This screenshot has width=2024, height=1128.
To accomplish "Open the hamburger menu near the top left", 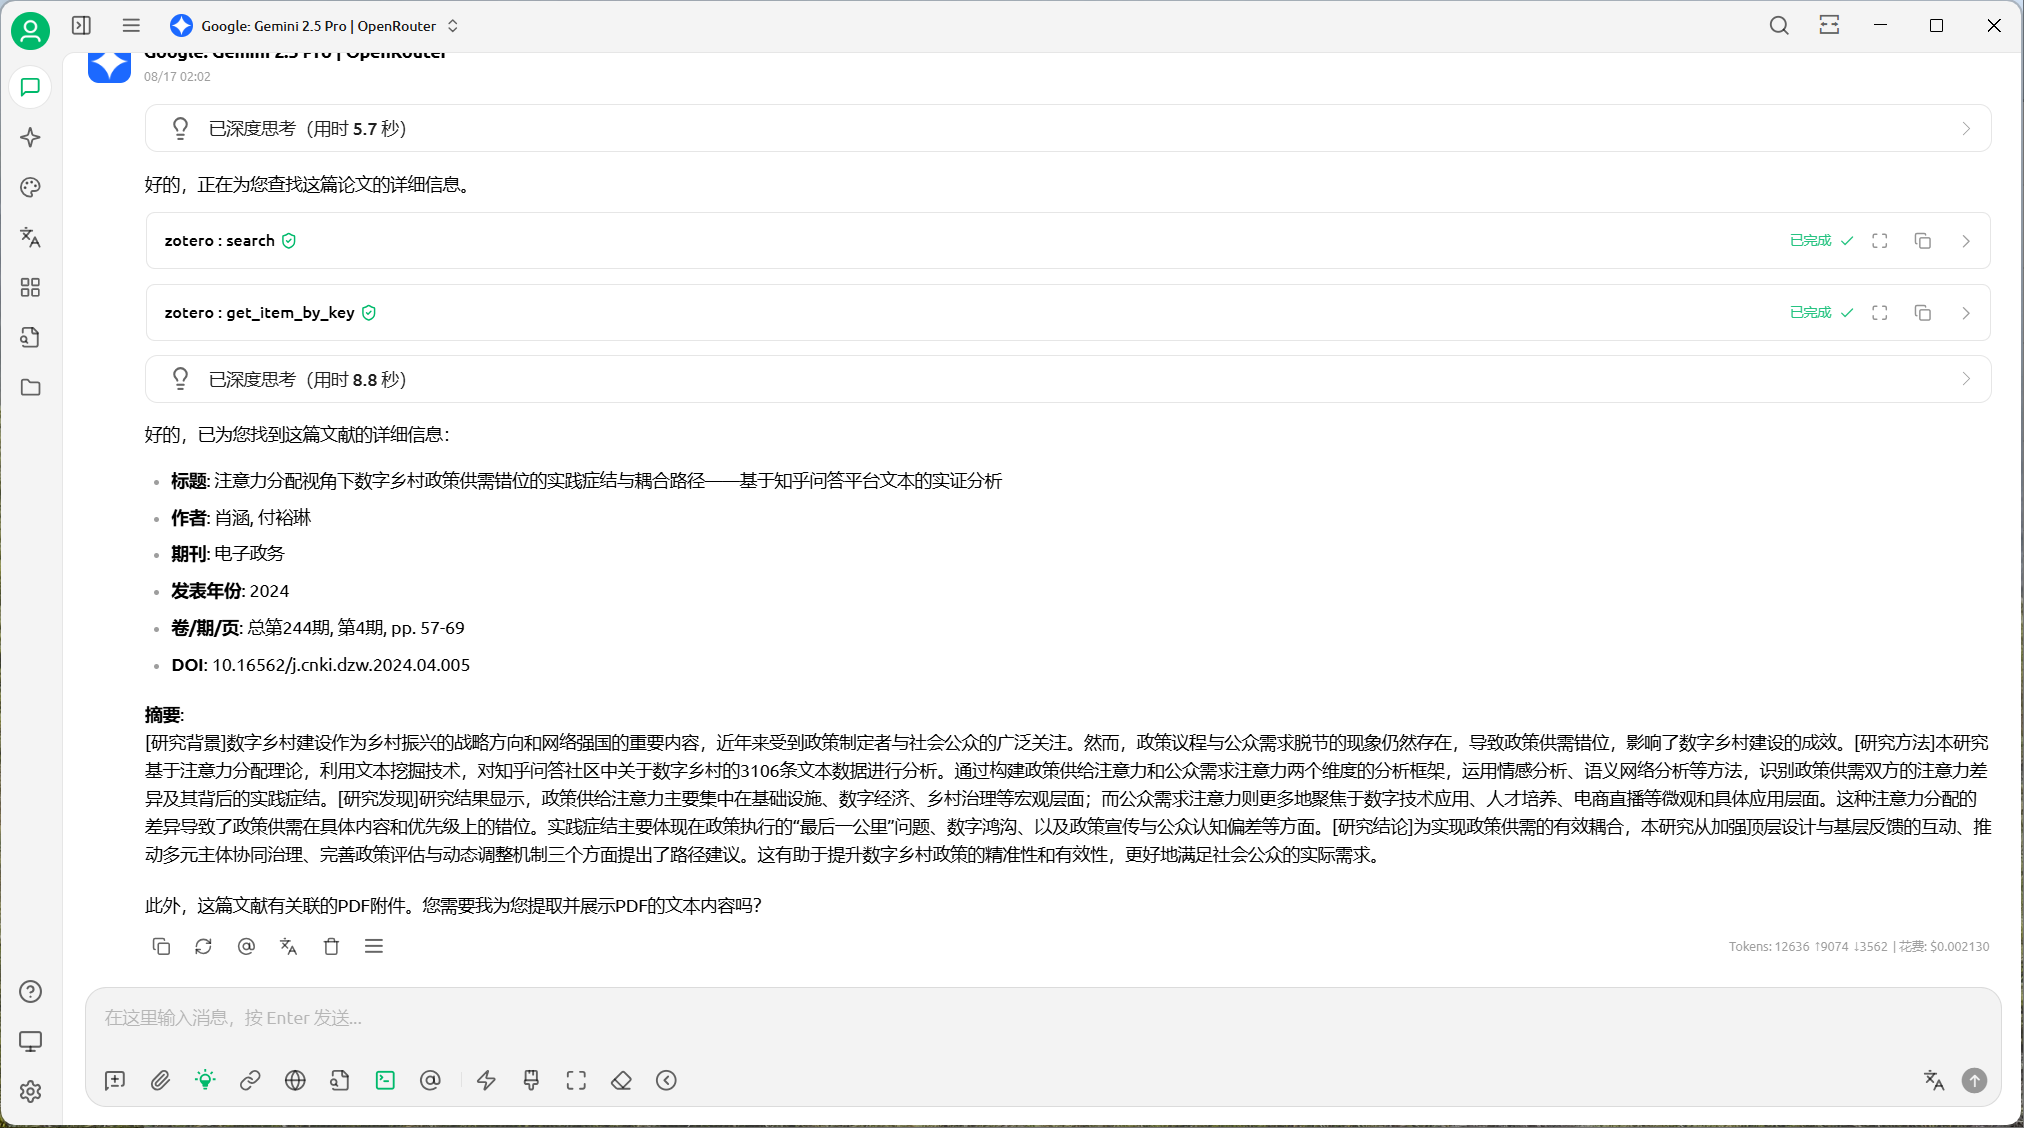I will 131,25.
